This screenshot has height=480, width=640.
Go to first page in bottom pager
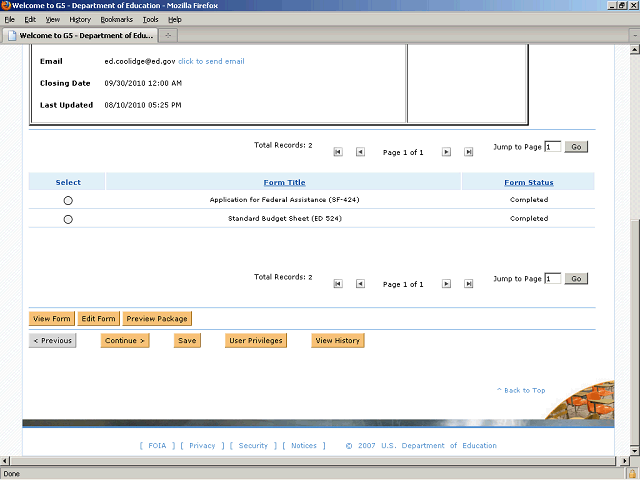pos(338,284)
